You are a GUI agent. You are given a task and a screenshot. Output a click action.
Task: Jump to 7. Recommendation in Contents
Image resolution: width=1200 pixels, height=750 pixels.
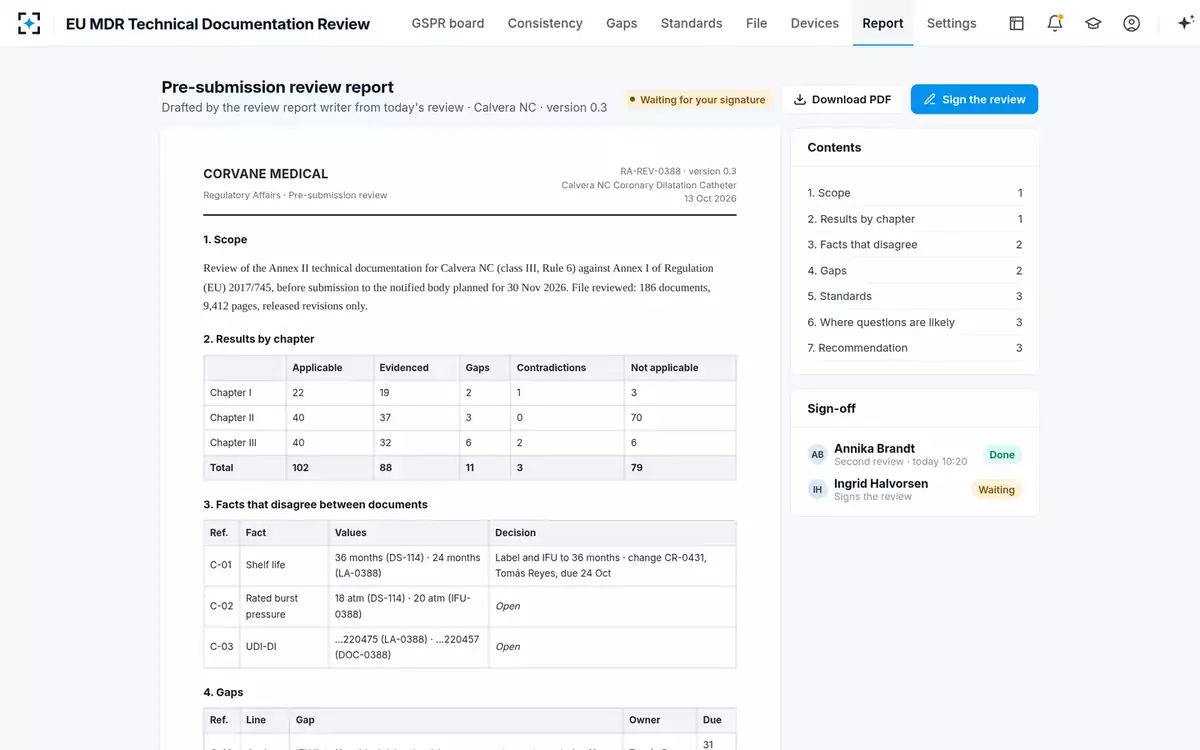coord(915,348)
